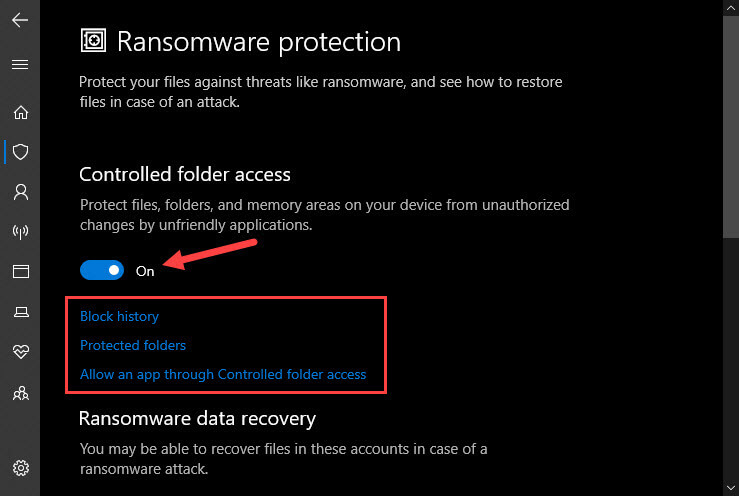Click Allow an app through Controlled folder access
Viewport: 739px width, 496px height.
(223, 374)
